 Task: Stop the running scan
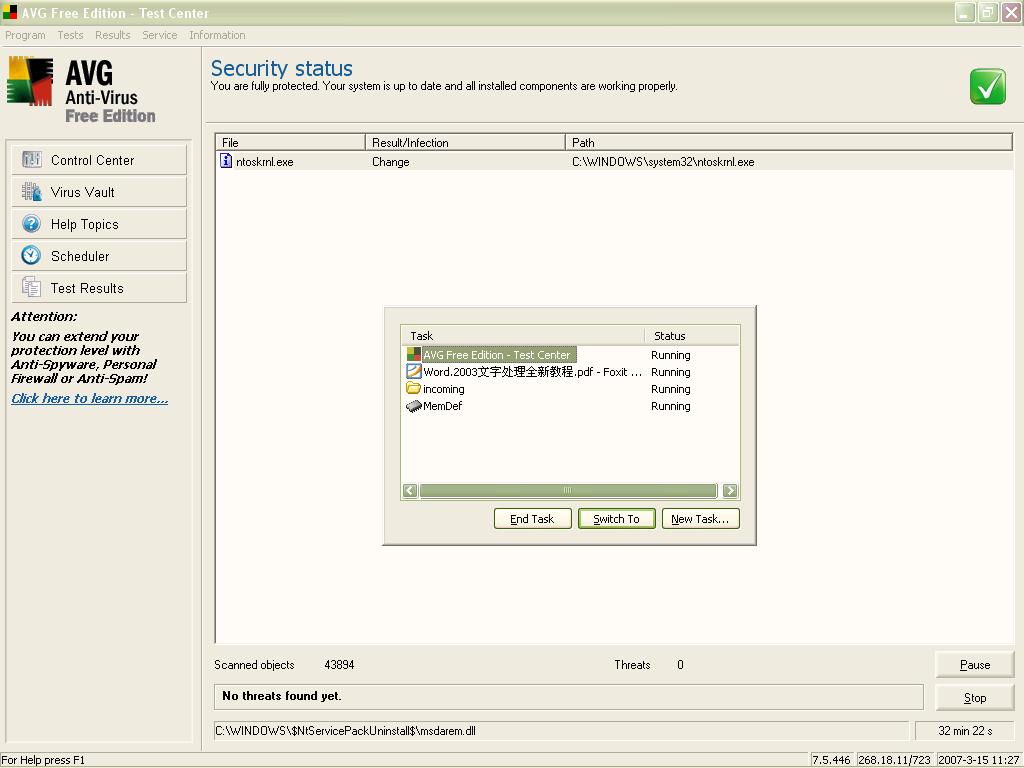tap(974, 697)
